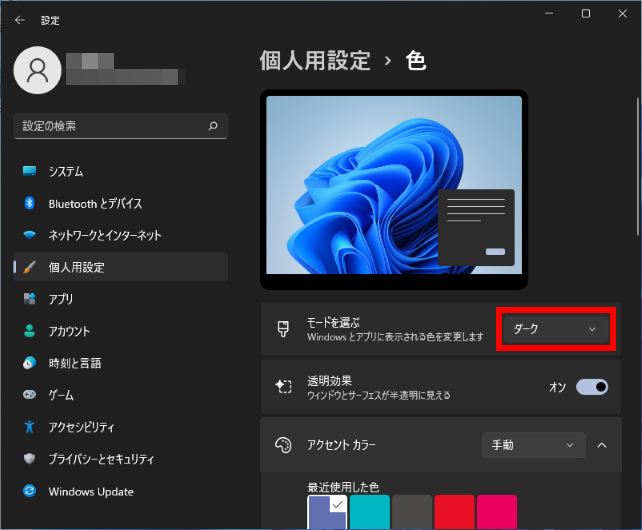Click the search magnifier icon
Screen dimensions: 642x530
pos(213,126)
